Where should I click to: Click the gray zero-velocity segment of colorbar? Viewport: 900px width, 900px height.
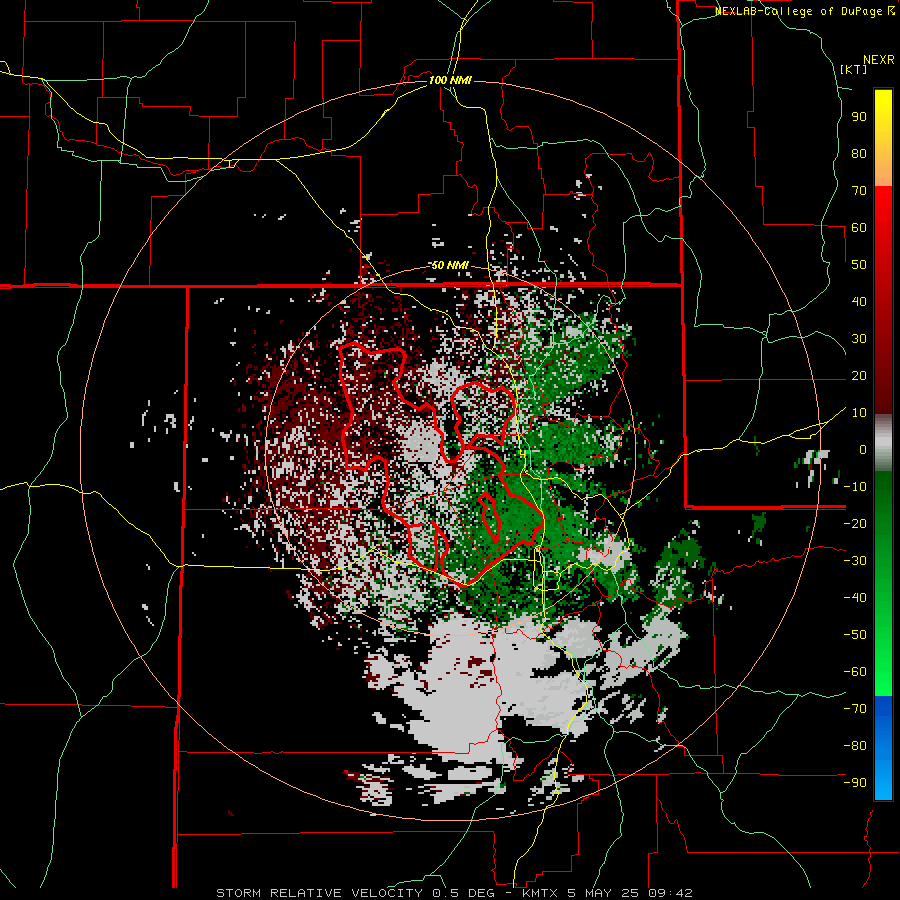[x=883, y=443]
